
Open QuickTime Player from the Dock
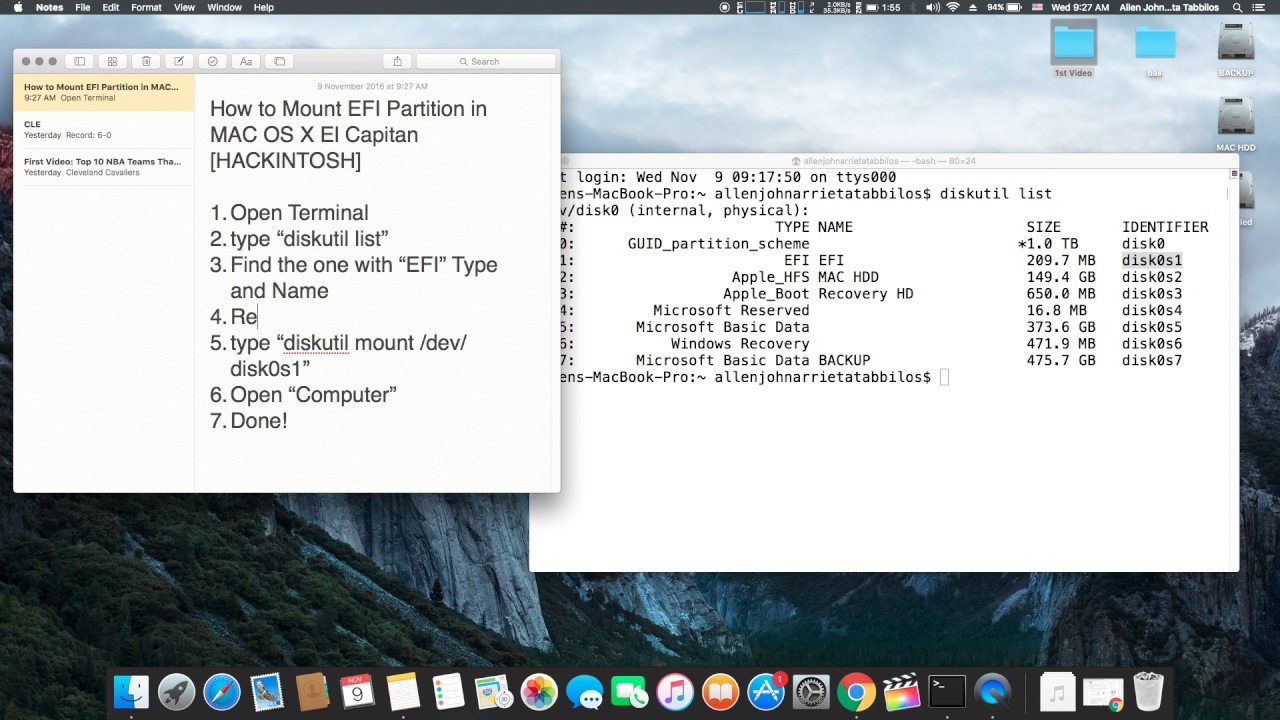[x=992, y=692]
